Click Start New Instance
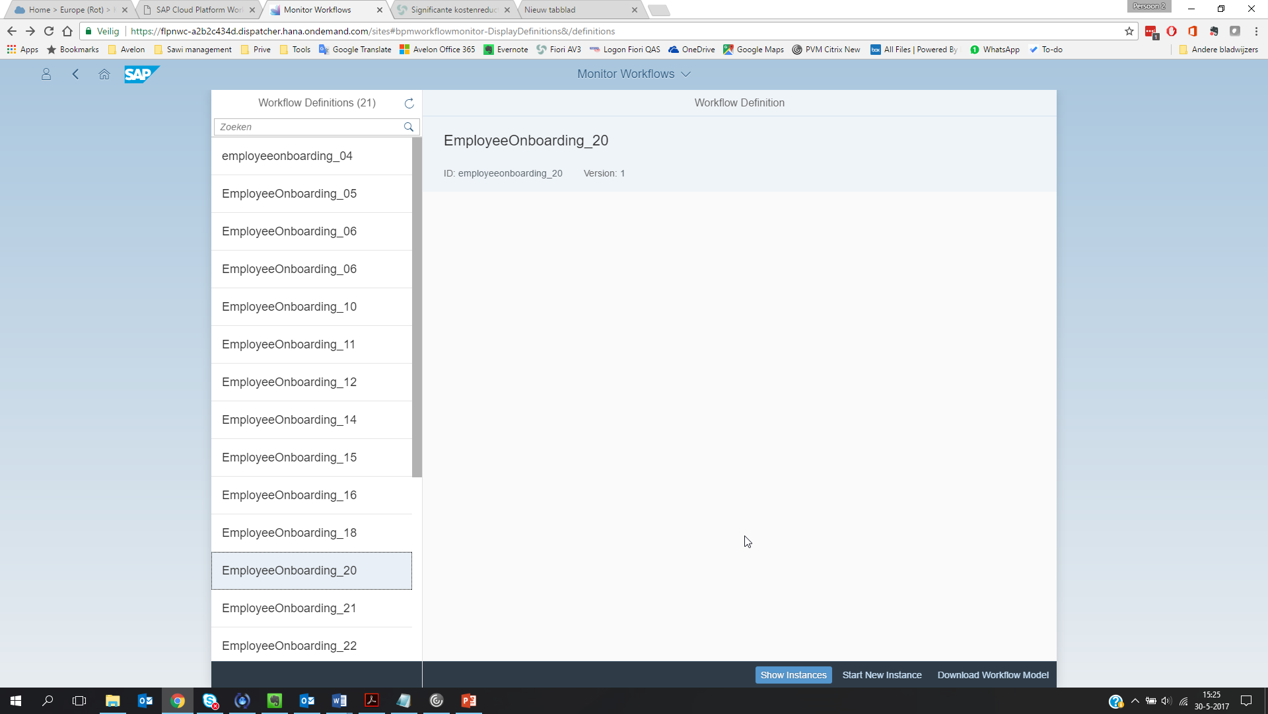1268x714 pixels. [x=882, y=675]
